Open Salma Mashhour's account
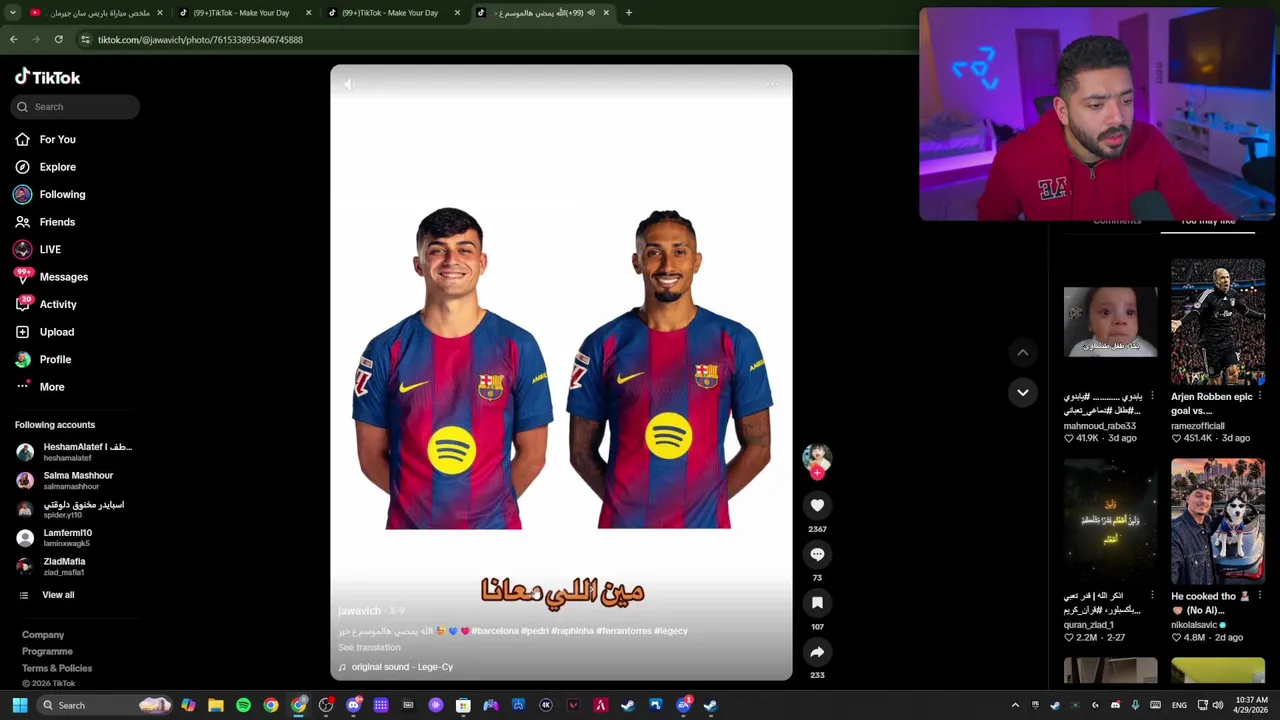The image size is (1280, 720). point(66,480)
